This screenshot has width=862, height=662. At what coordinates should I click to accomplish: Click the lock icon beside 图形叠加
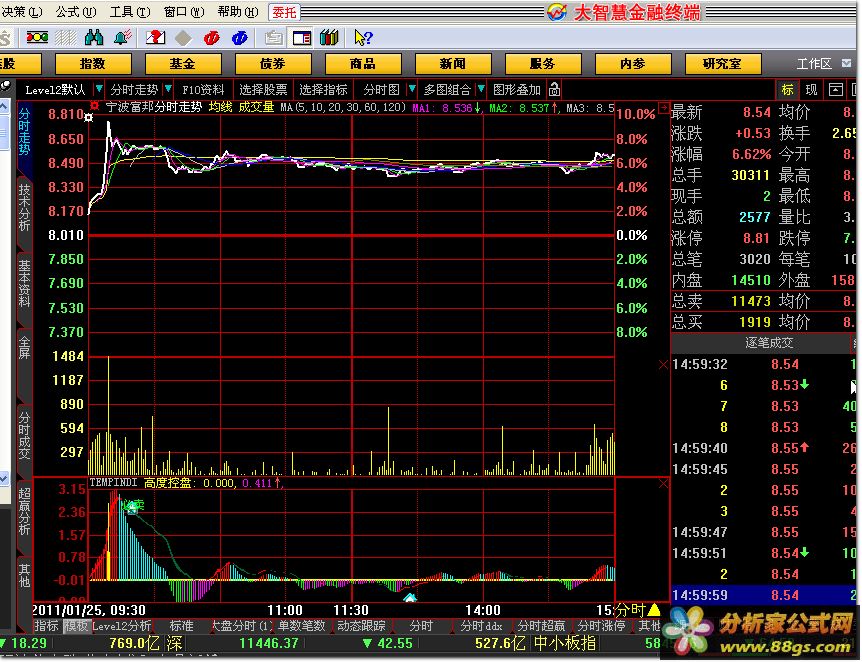pyautogui.click(x=554, y=89)
